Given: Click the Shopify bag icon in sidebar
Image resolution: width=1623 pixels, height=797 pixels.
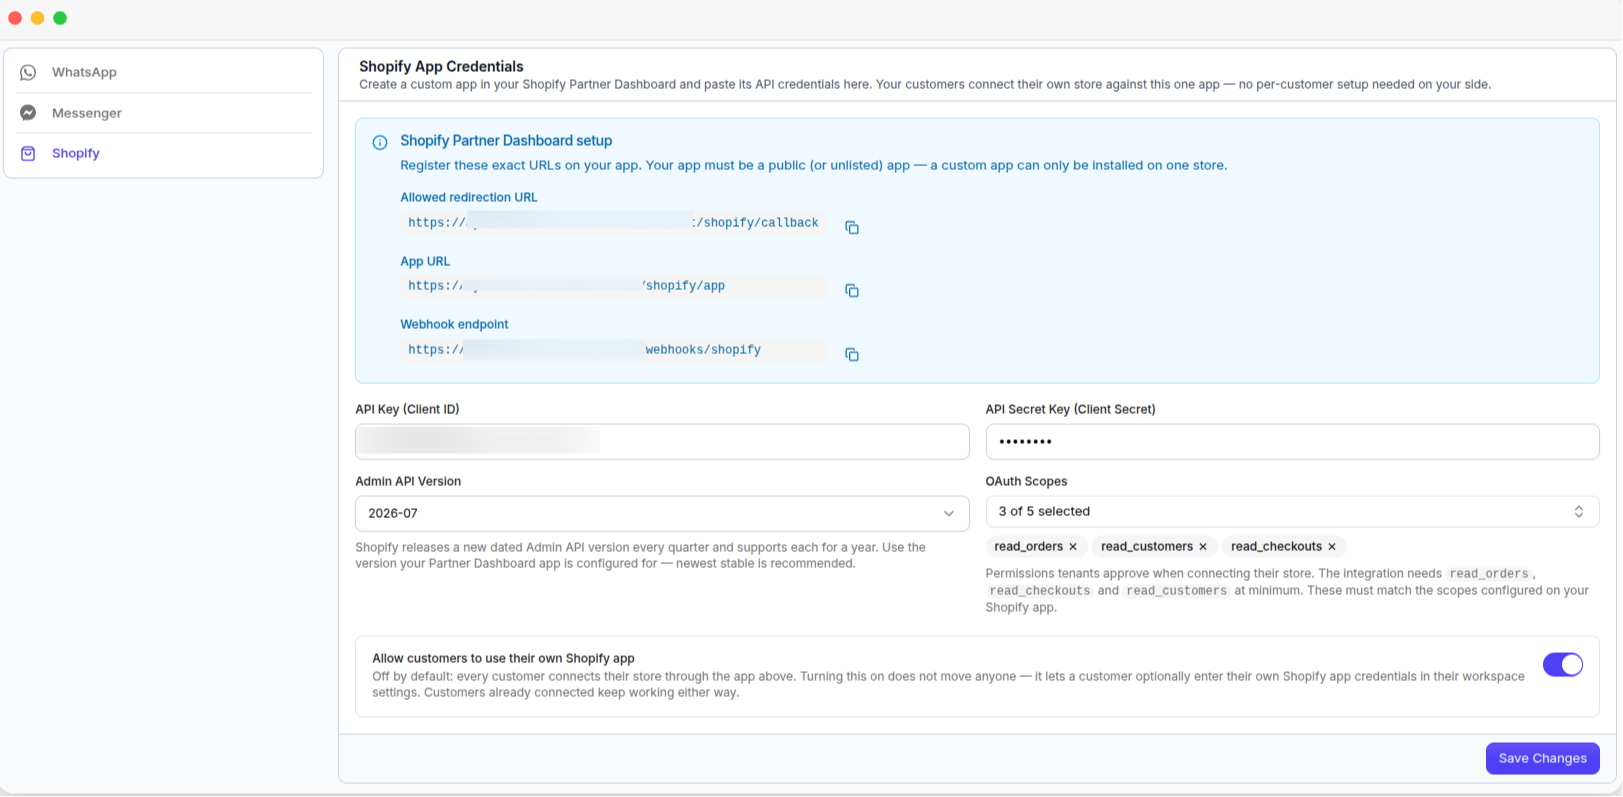Looking at the screenshot, I should pos(28,153).
